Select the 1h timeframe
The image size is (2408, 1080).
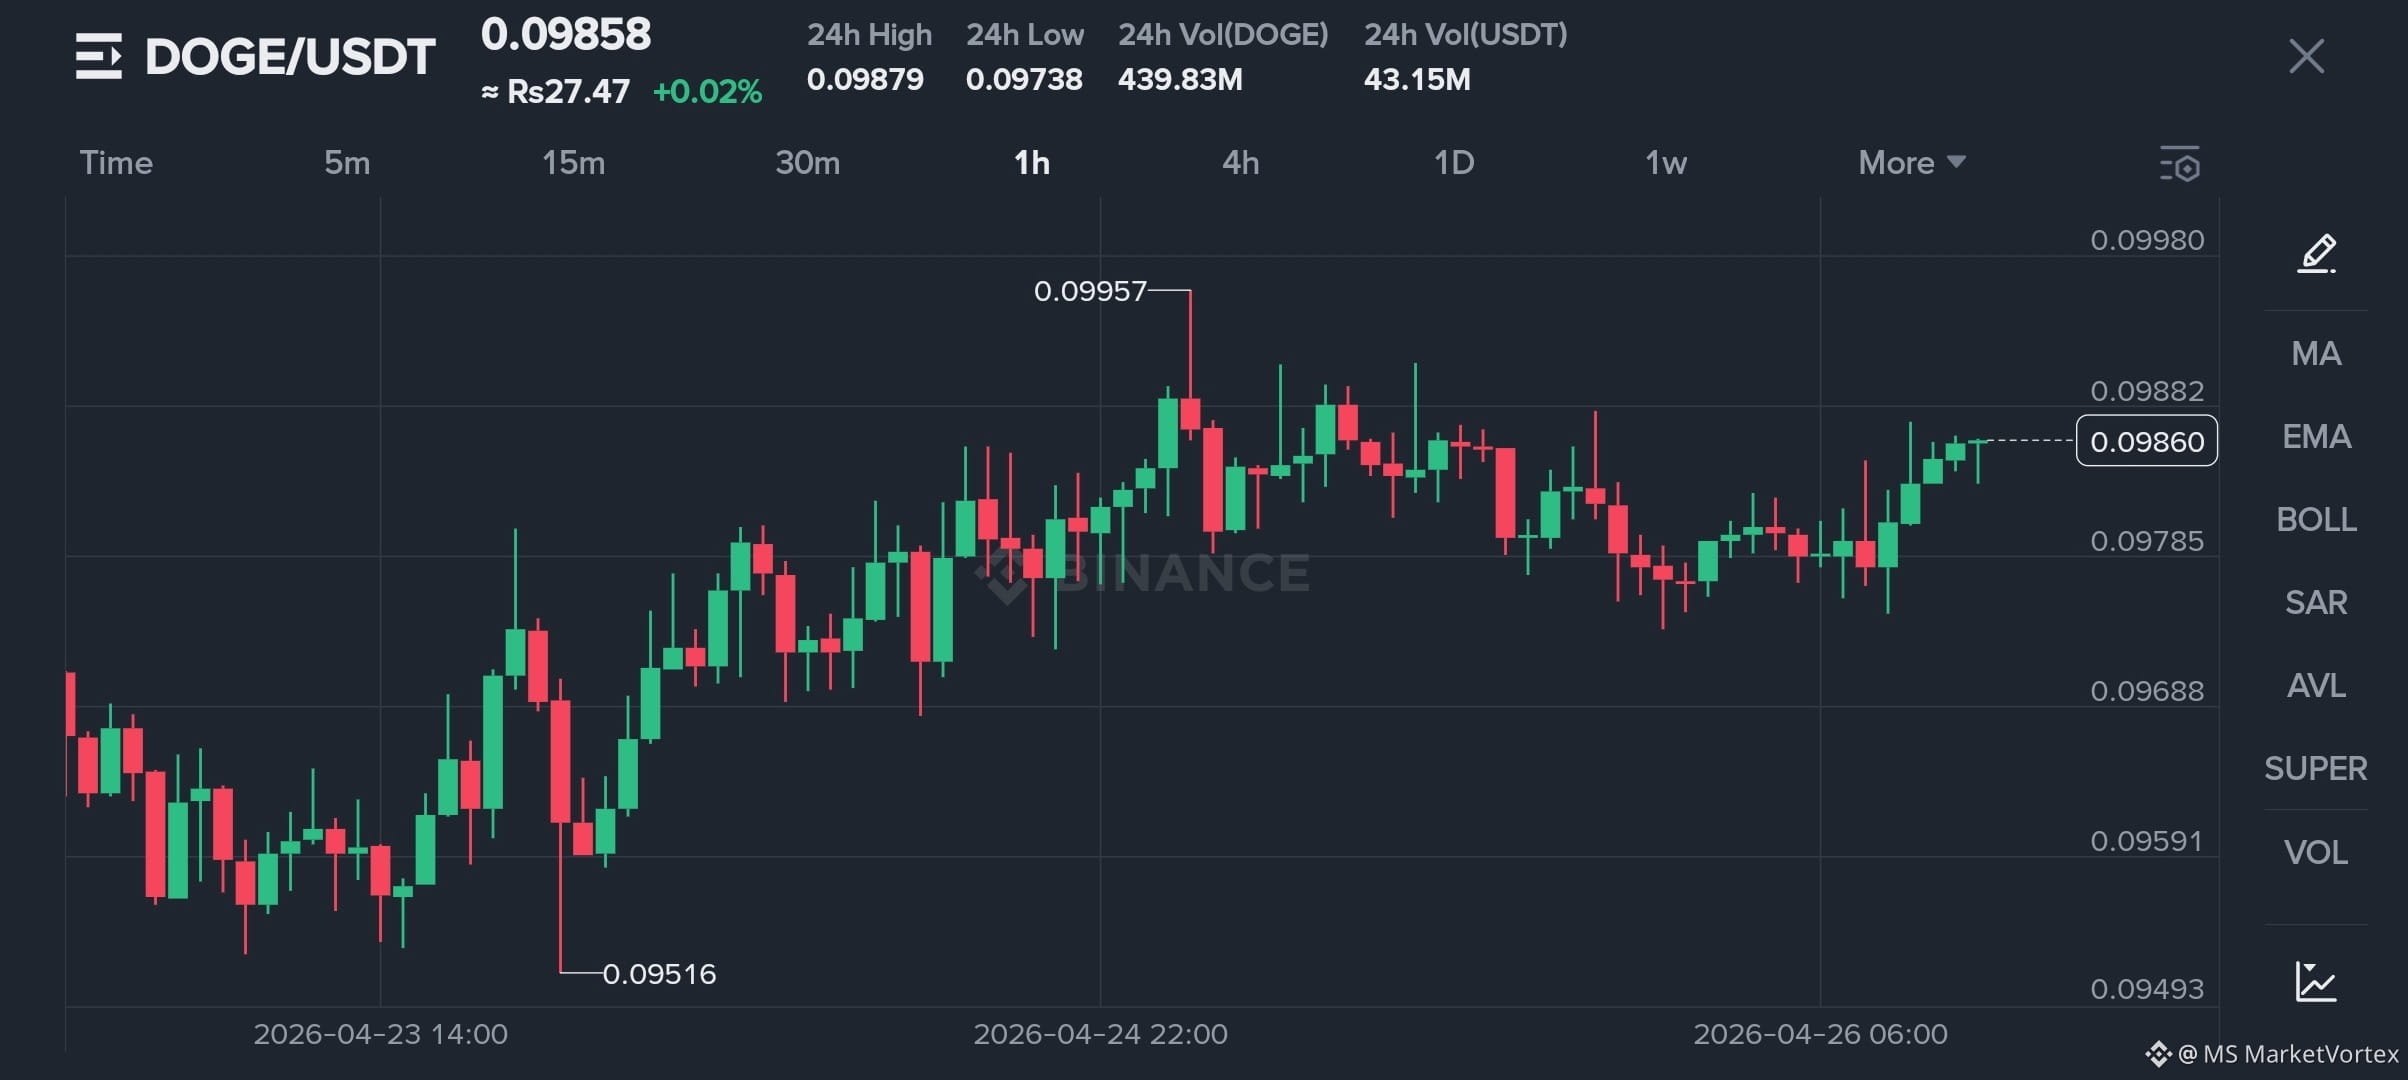click(x=1032, y=162)
